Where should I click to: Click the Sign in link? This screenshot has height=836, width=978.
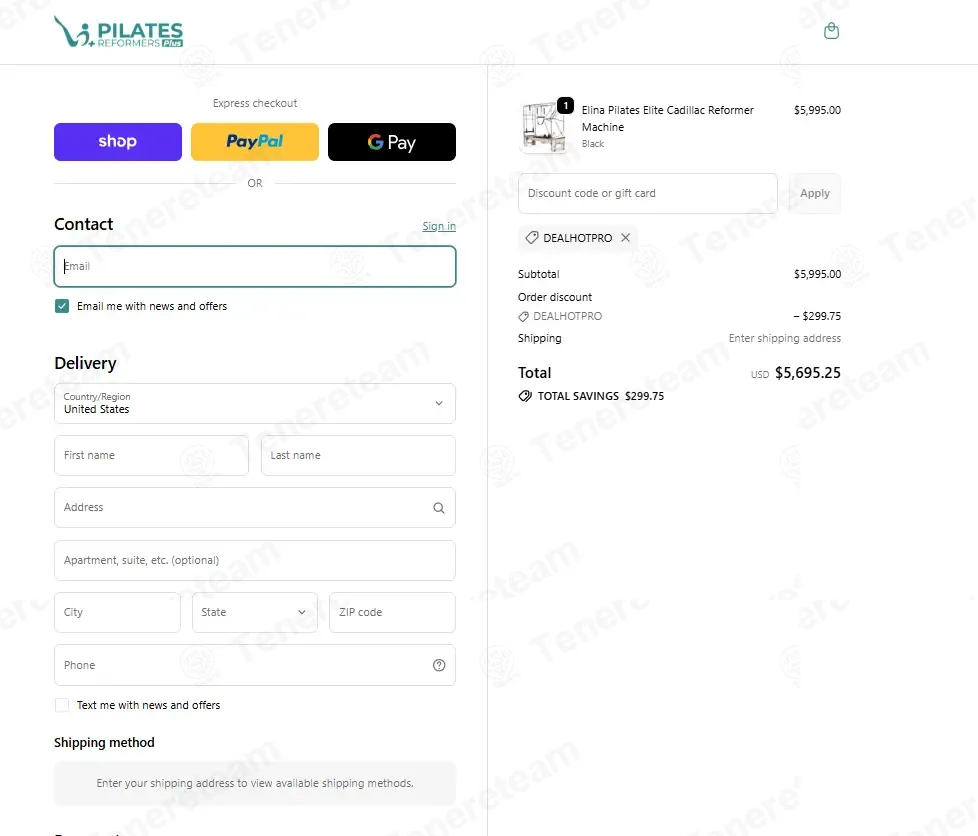click(x=439, y=226)
